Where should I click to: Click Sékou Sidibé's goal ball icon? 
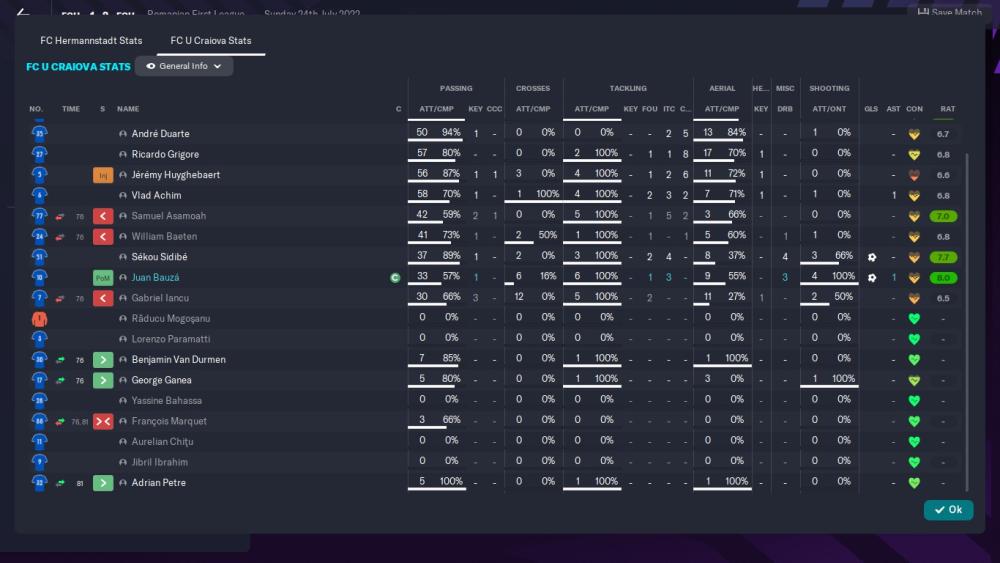[872, 257]
